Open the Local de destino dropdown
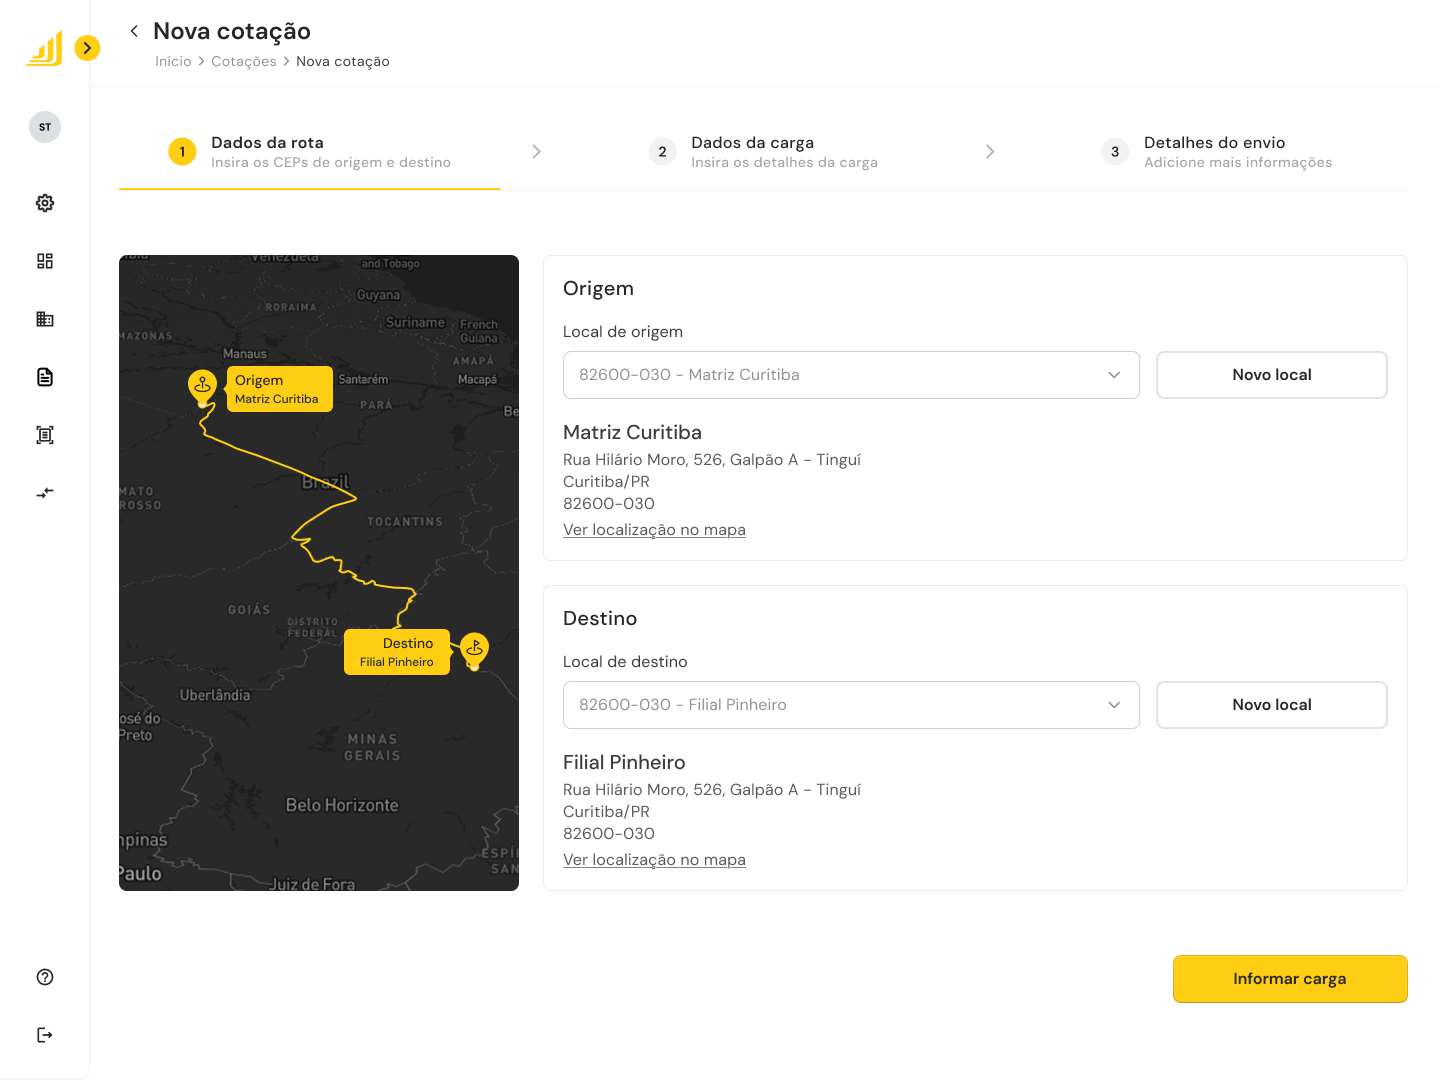Screen dimensions: 1440x1080 coord(851,705)
